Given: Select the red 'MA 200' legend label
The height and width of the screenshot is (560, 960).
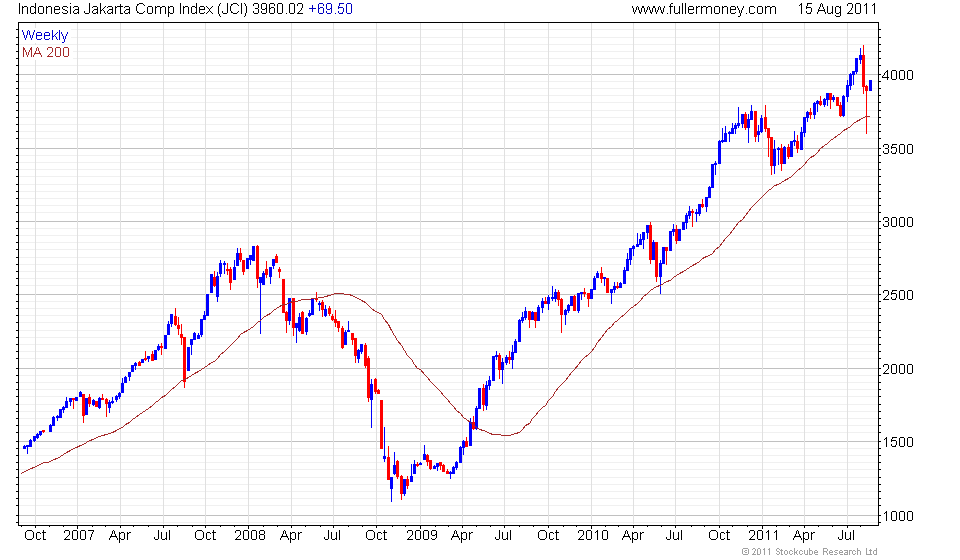Looking at the screenshot, I should click(x=46, y=53).
